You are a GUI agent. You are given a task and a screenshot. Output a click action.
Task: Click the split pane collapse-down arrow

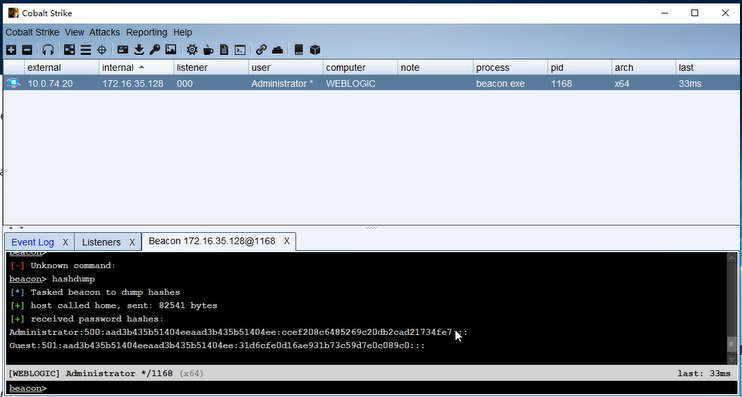21,228
